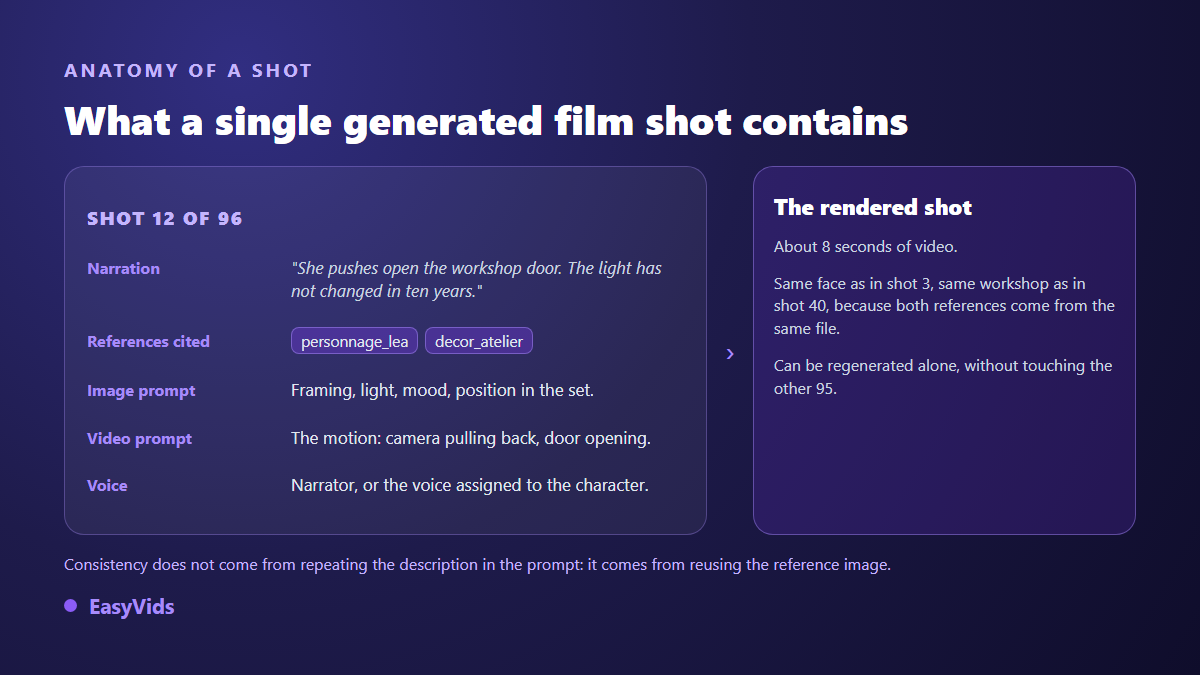The height and width of the screenshot is (675, 1200).
Task: Click the italic narration quote about the workshop door
Action: 476,280
